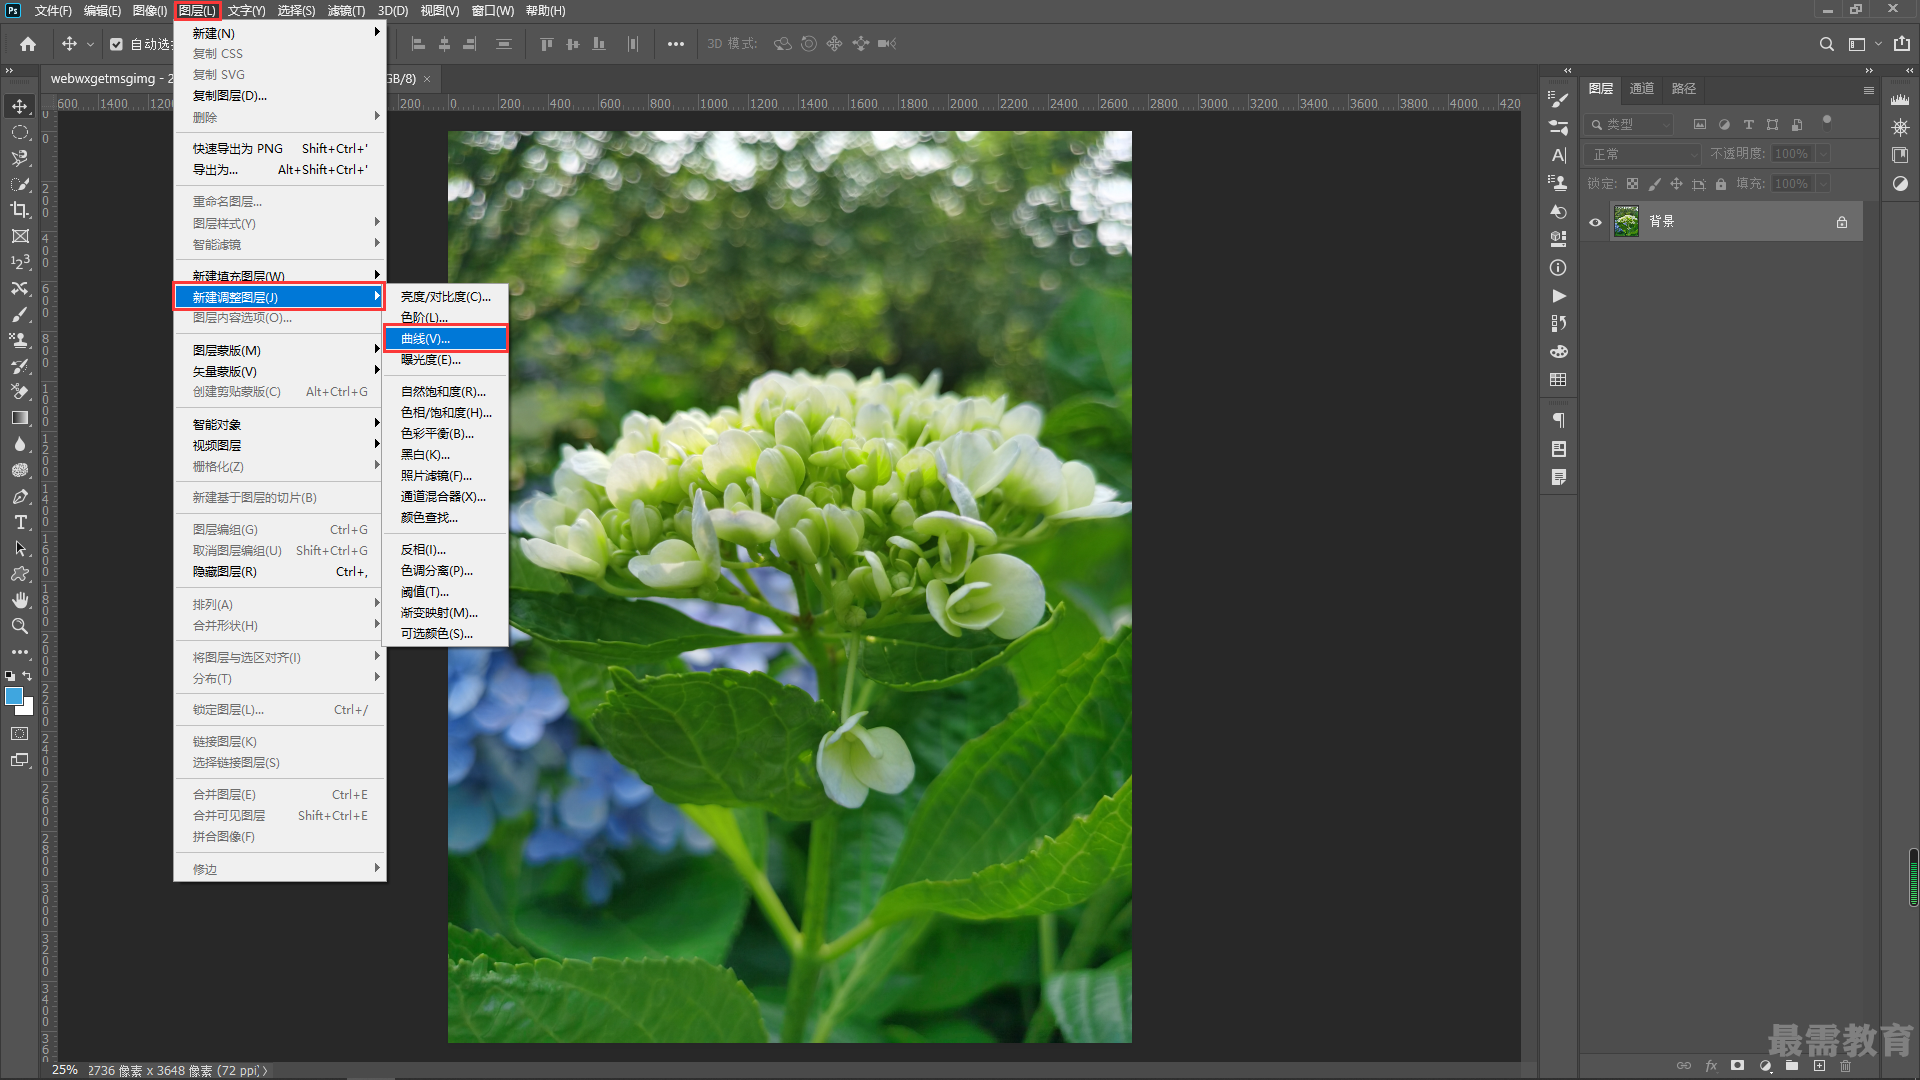
Task: Create new group folder icon
Action: point(1792,1065)
